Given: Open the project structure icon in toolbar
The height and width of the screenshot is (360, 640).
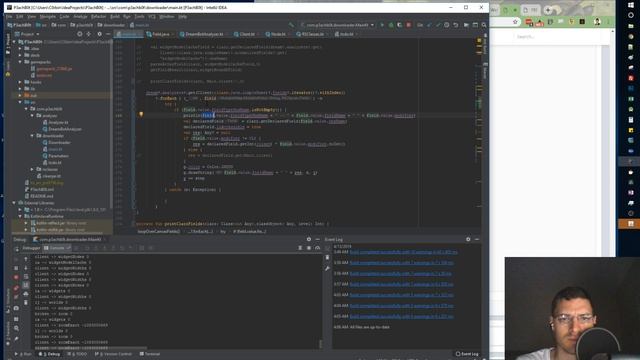Looking at the screenshot, I should 466,25.
